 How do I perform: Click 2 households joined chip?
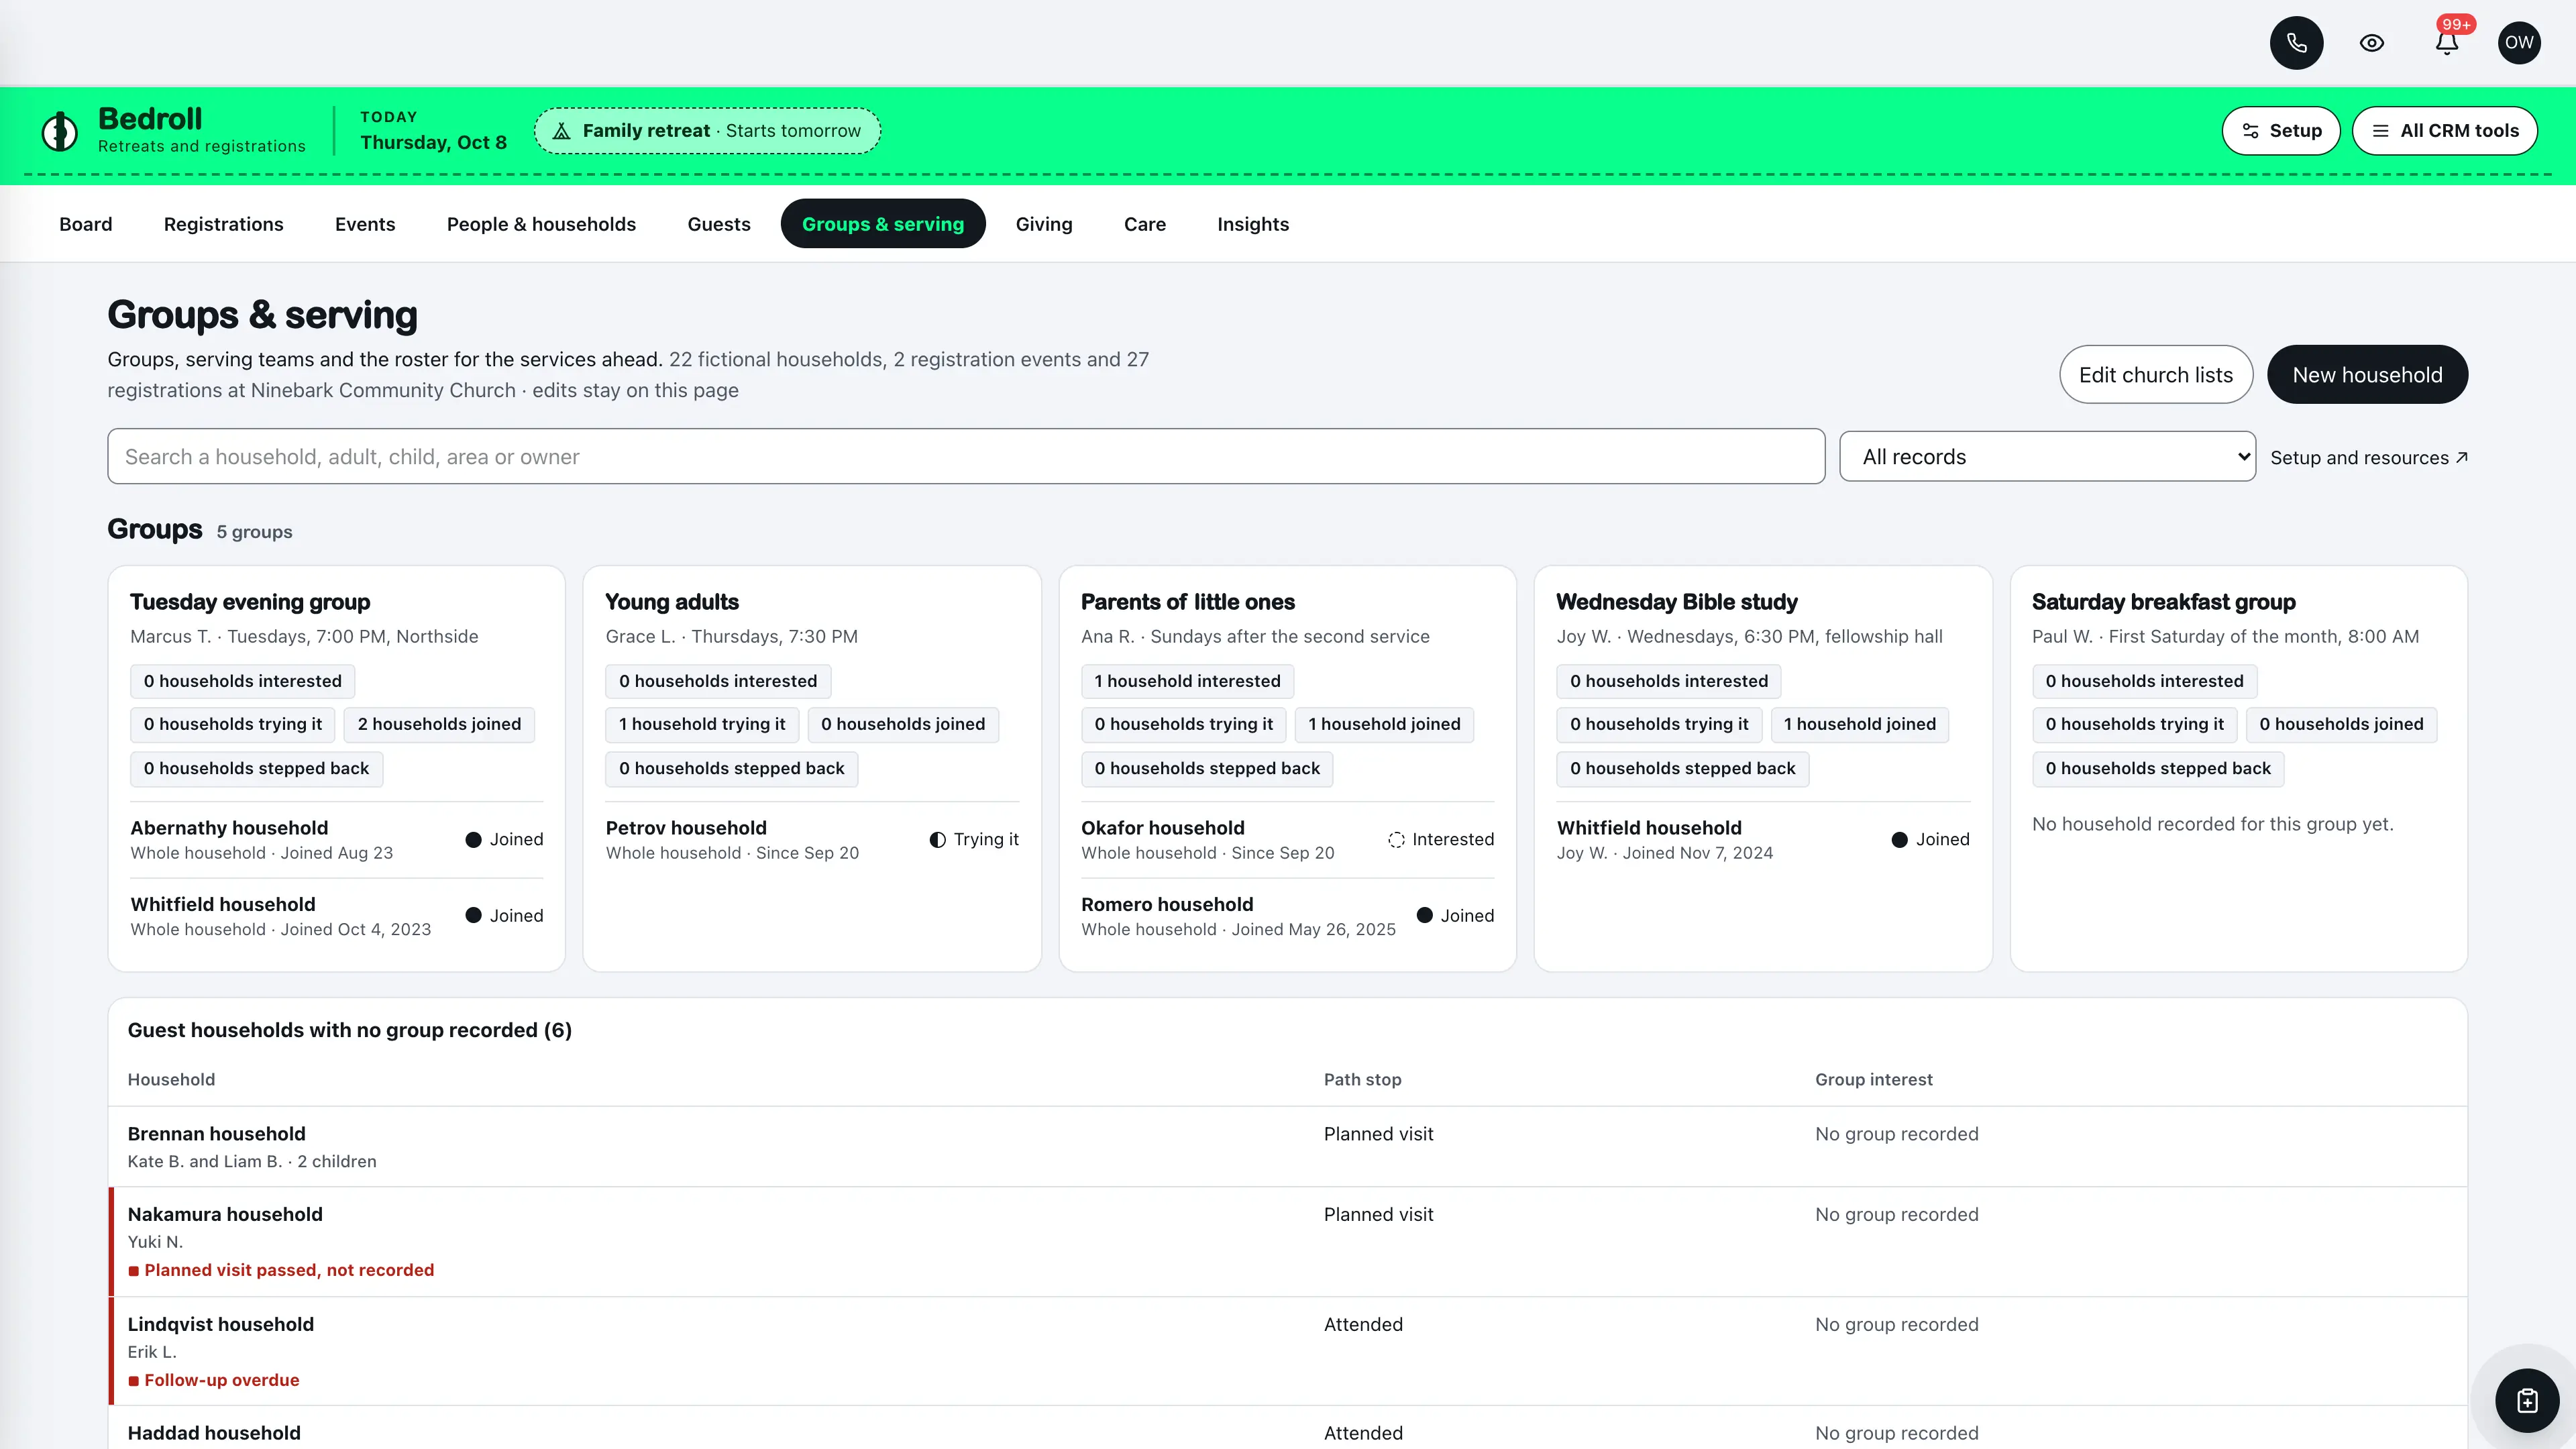439,724
